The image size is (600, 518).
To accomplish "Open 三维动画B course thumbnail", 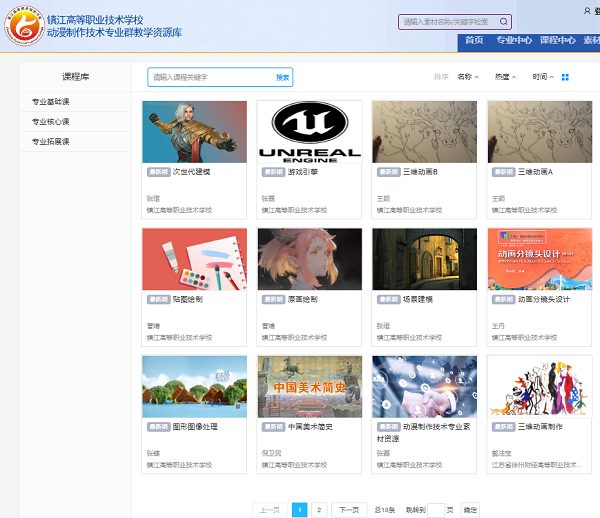I will tap(425, 132).
